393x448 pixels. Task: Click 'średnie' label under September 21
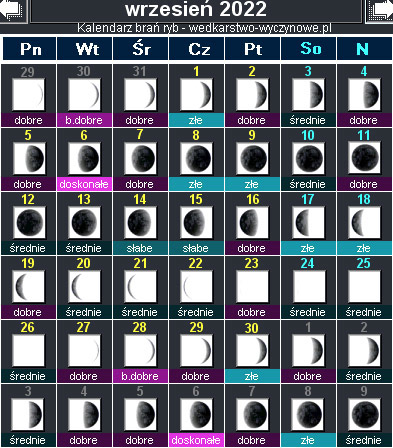[140, 312]
